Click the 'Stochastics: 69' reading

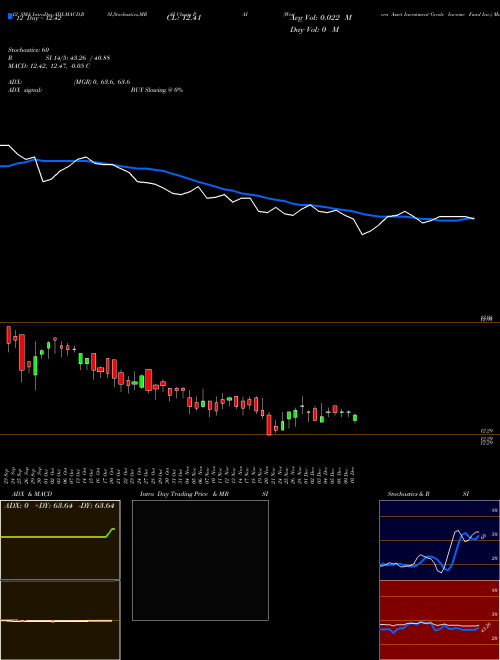[x=28, y=50]
